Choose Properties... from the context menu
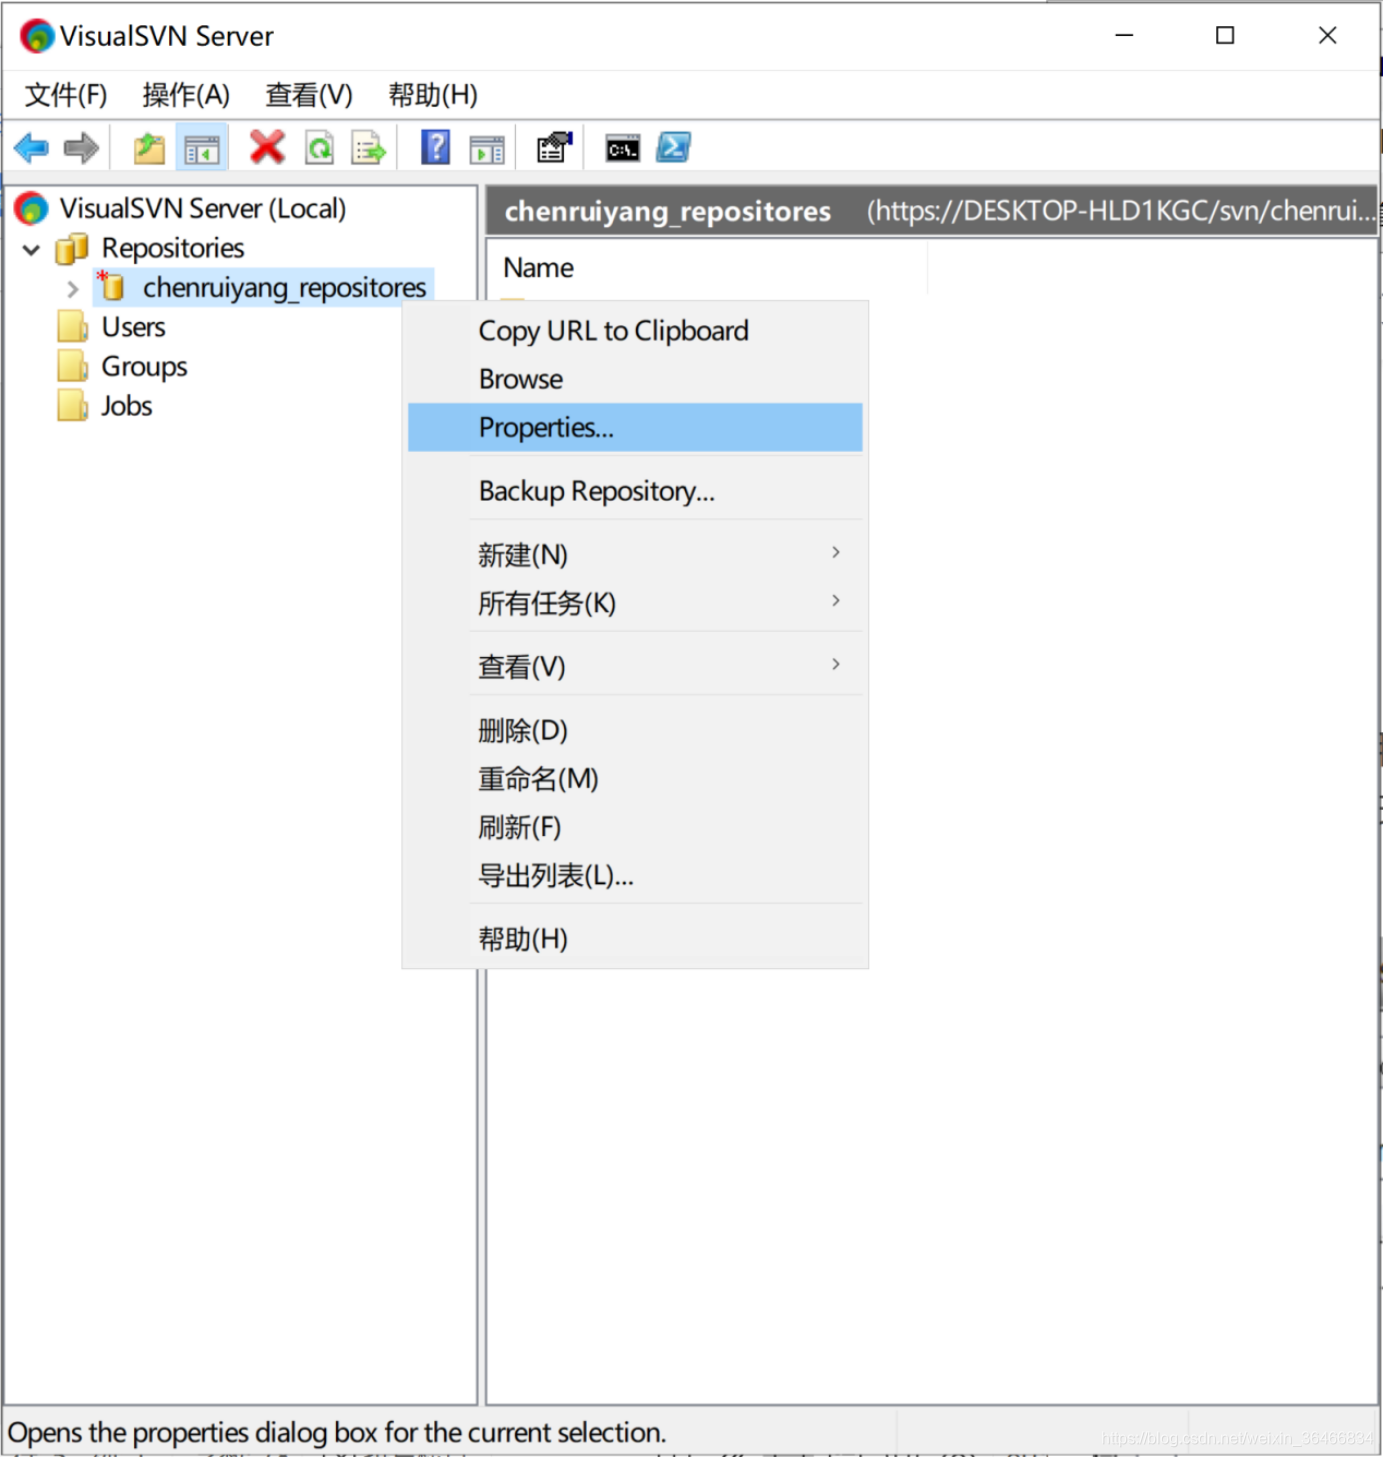Image resolution: width=1383 pixels, height=1457 pixels. click(x=635, y=427)
